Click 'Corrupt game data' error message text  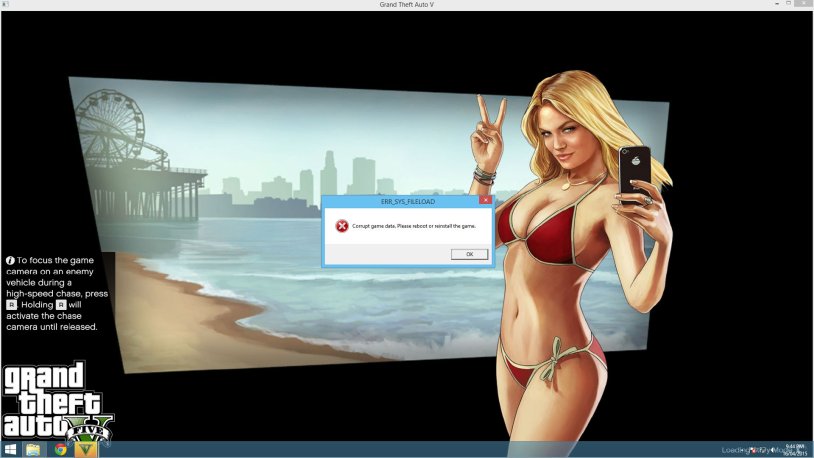tap(414, 226)
